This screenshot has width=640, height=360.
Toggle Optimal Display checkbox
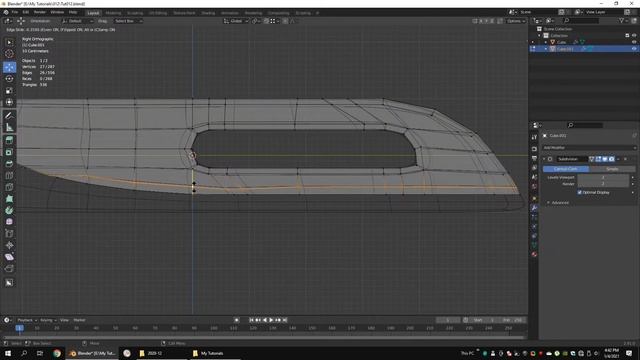(x=580, y=192)
